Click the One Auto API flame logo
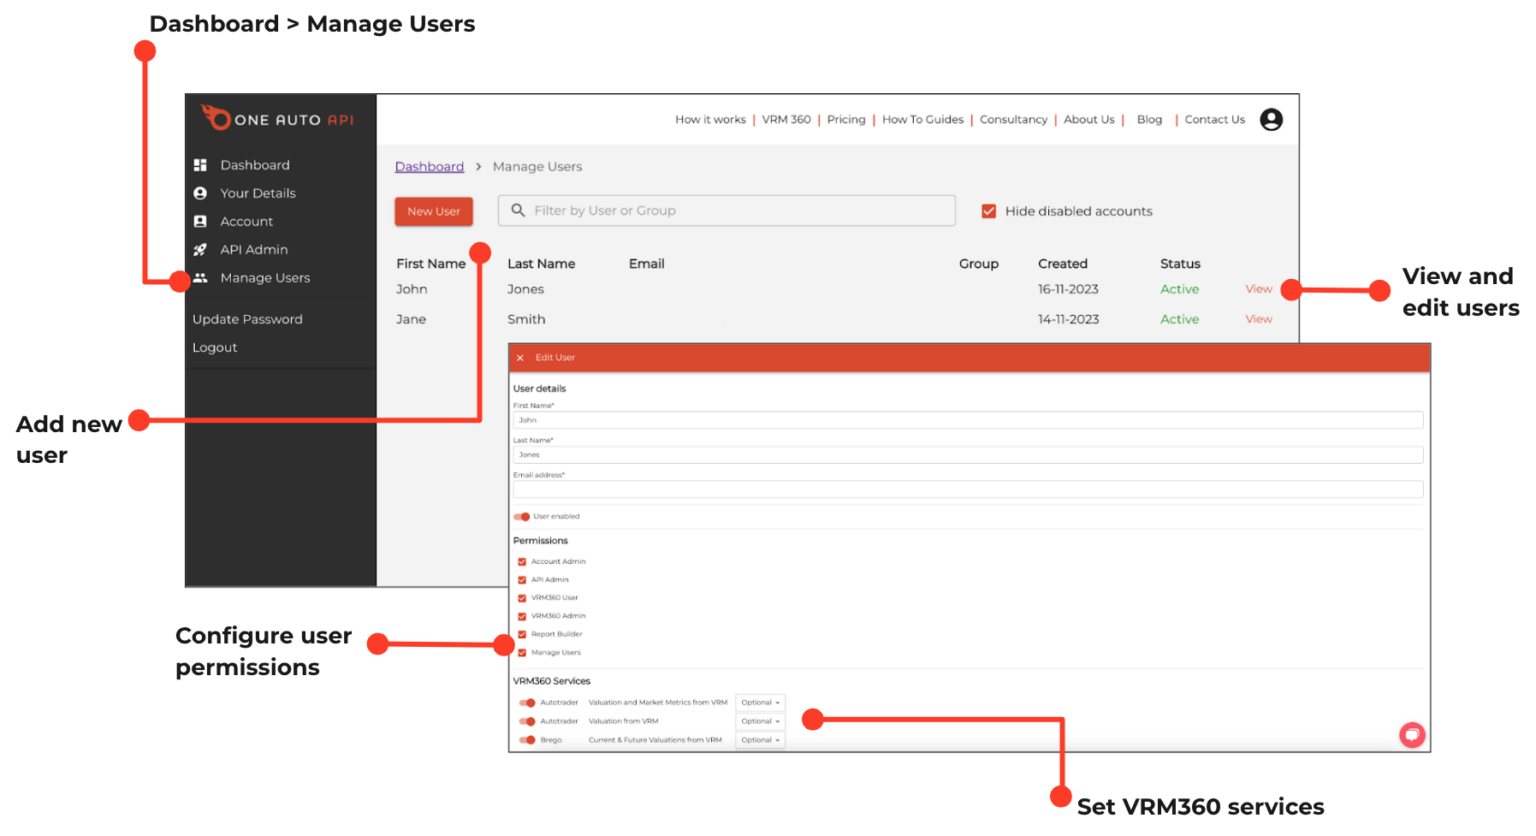 click(215, 118)
